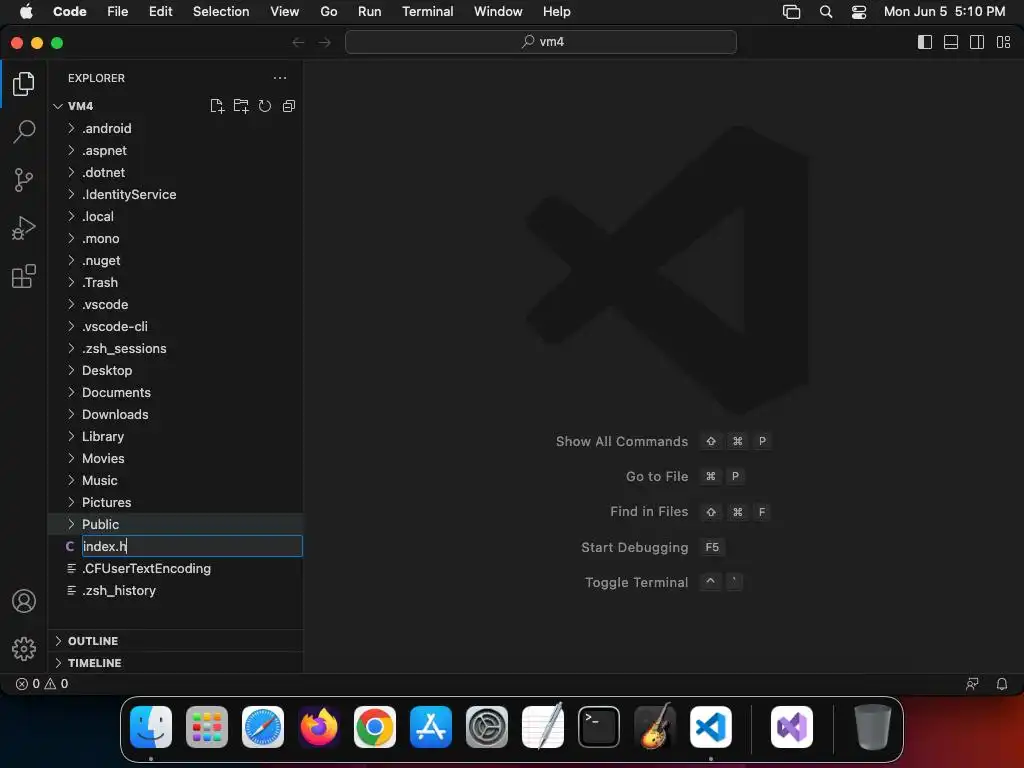Launch Google Chrome from the dock

tap(375, 727)
